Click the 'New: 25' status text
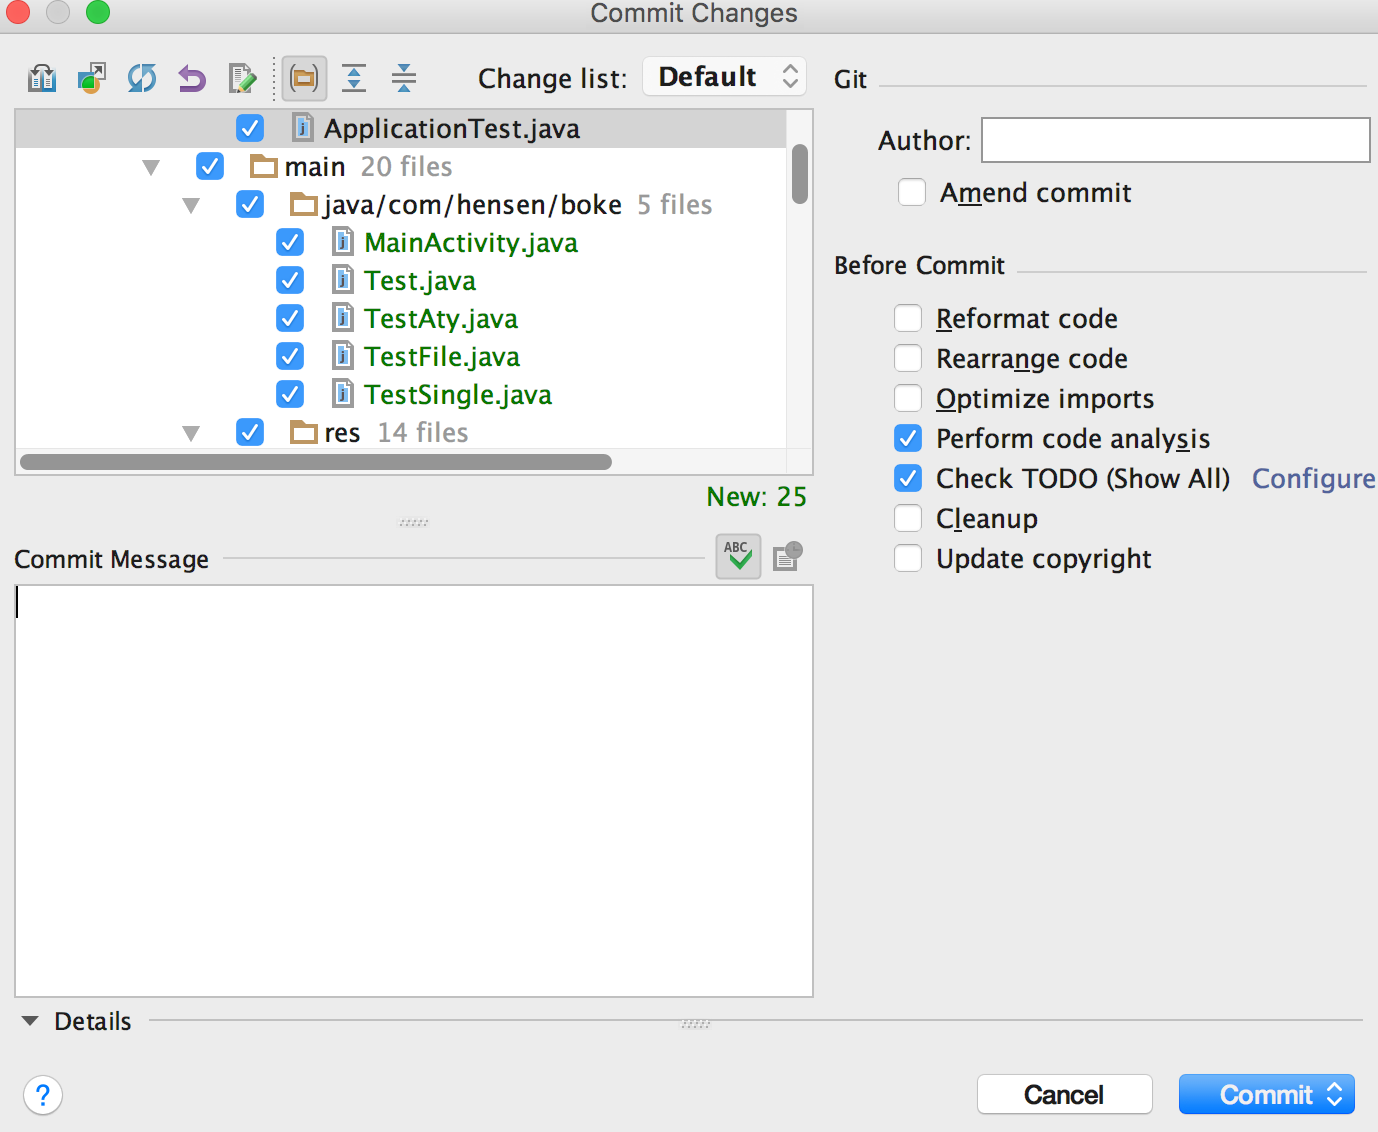The width and height of the screenshot is (1378, 1132). click(x=757, y=497)
